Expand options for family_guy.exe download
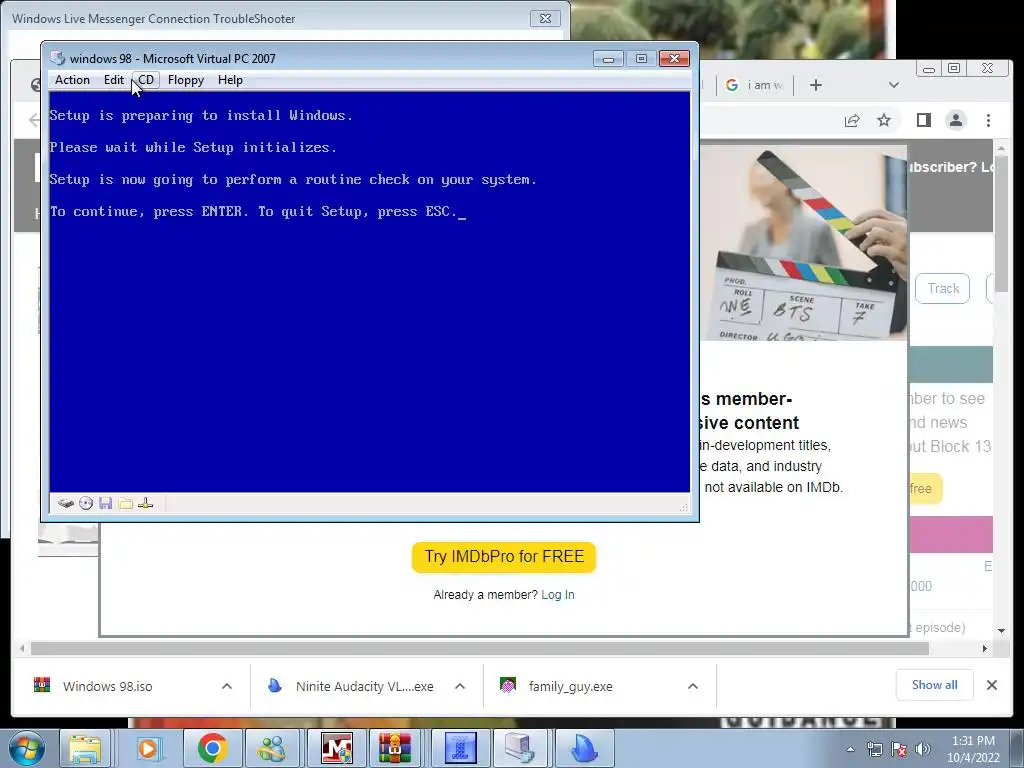 [x=693, y=686]
